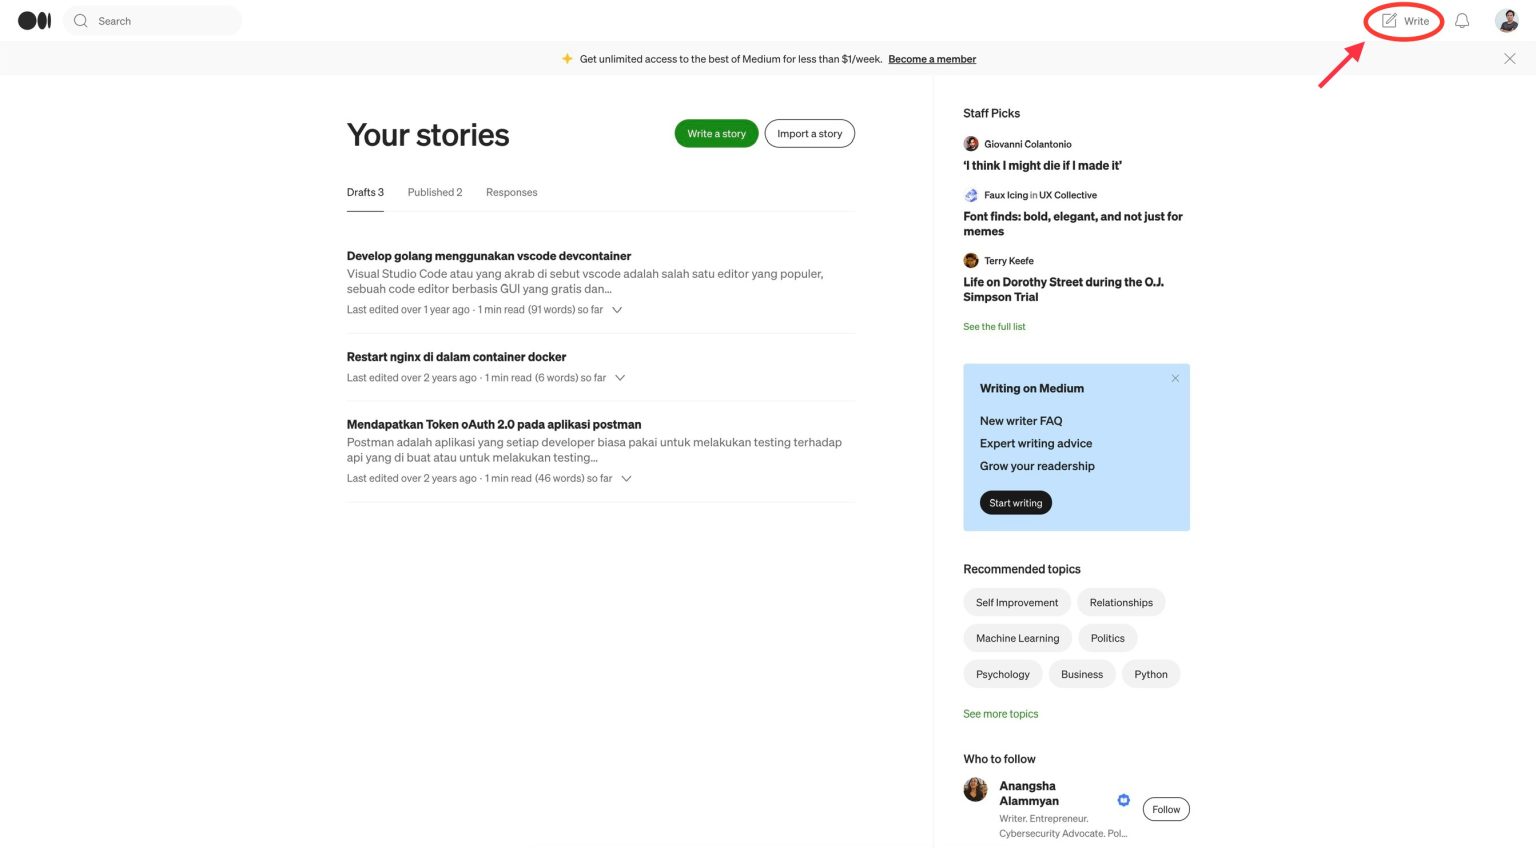Expand options for the oAuth postman draft

tap(626, 479)
